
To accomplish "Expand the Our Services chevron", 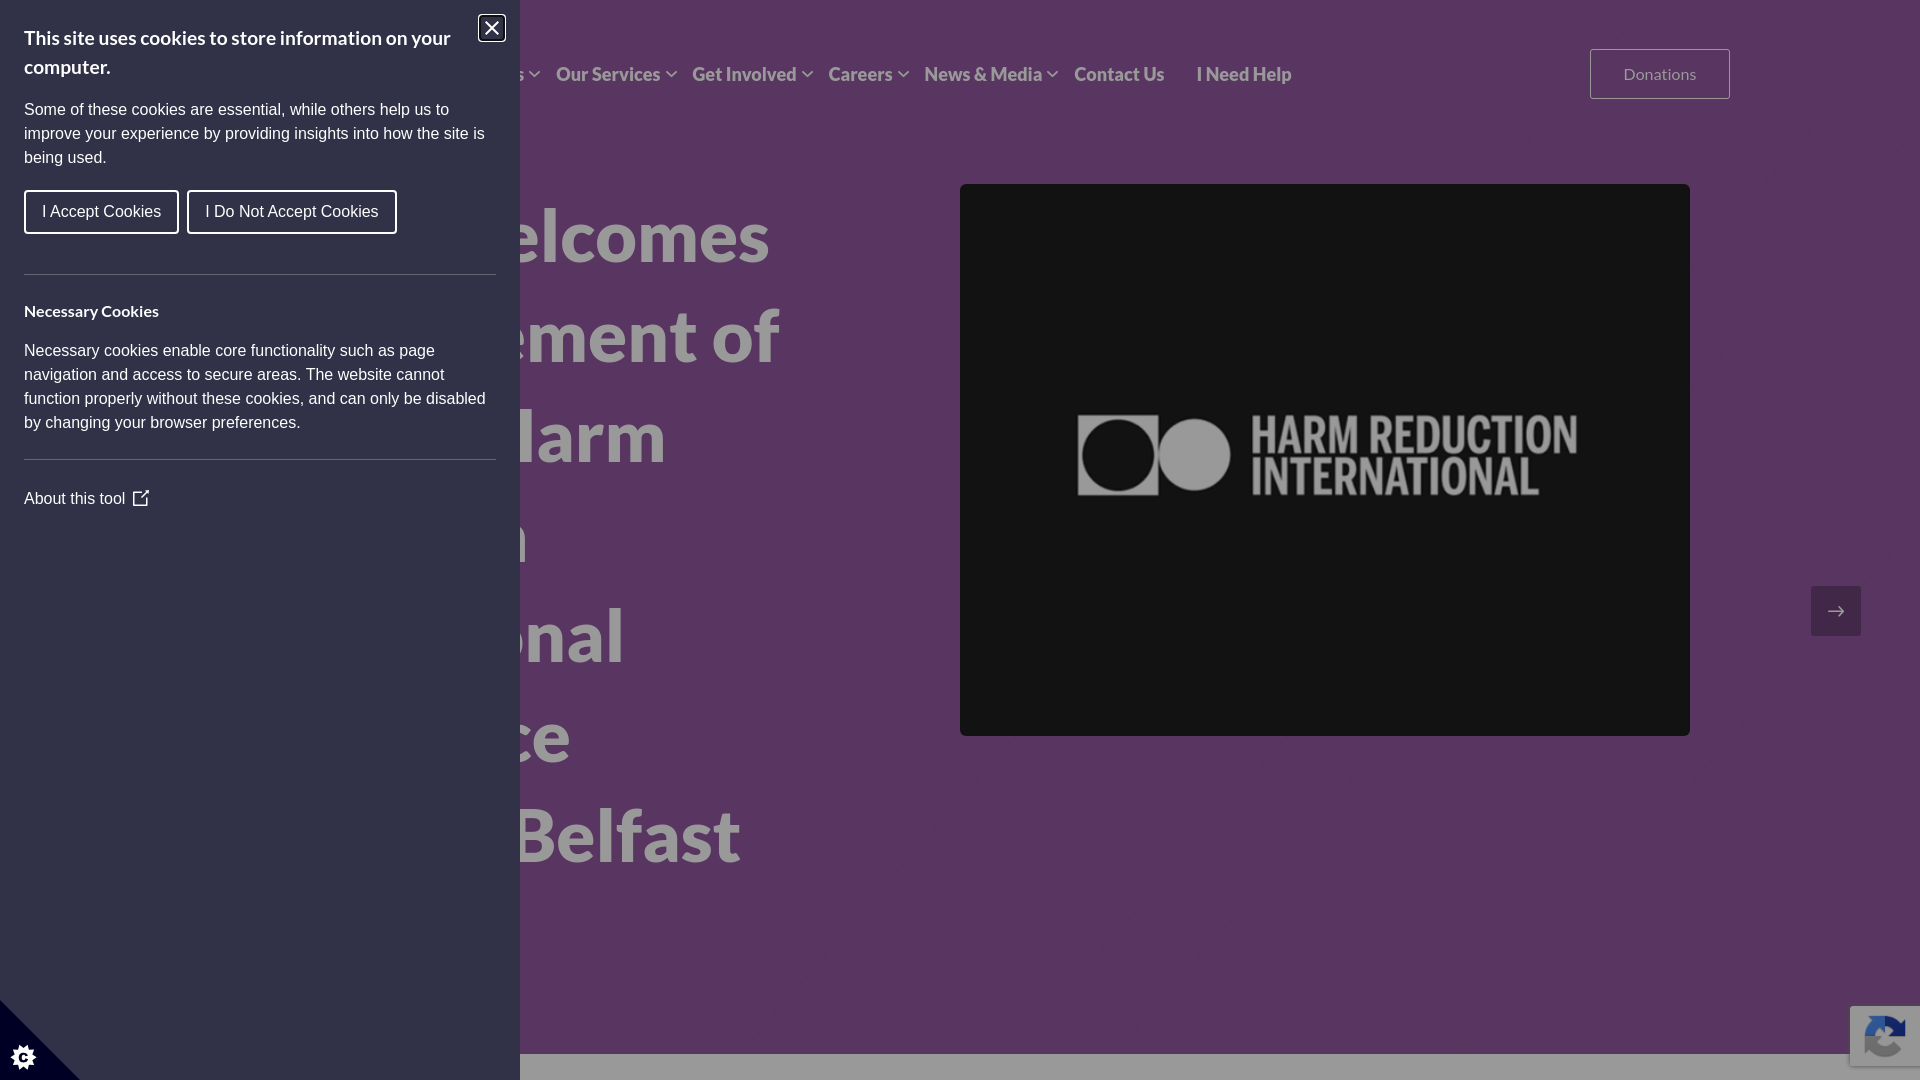I will [672, 74].
